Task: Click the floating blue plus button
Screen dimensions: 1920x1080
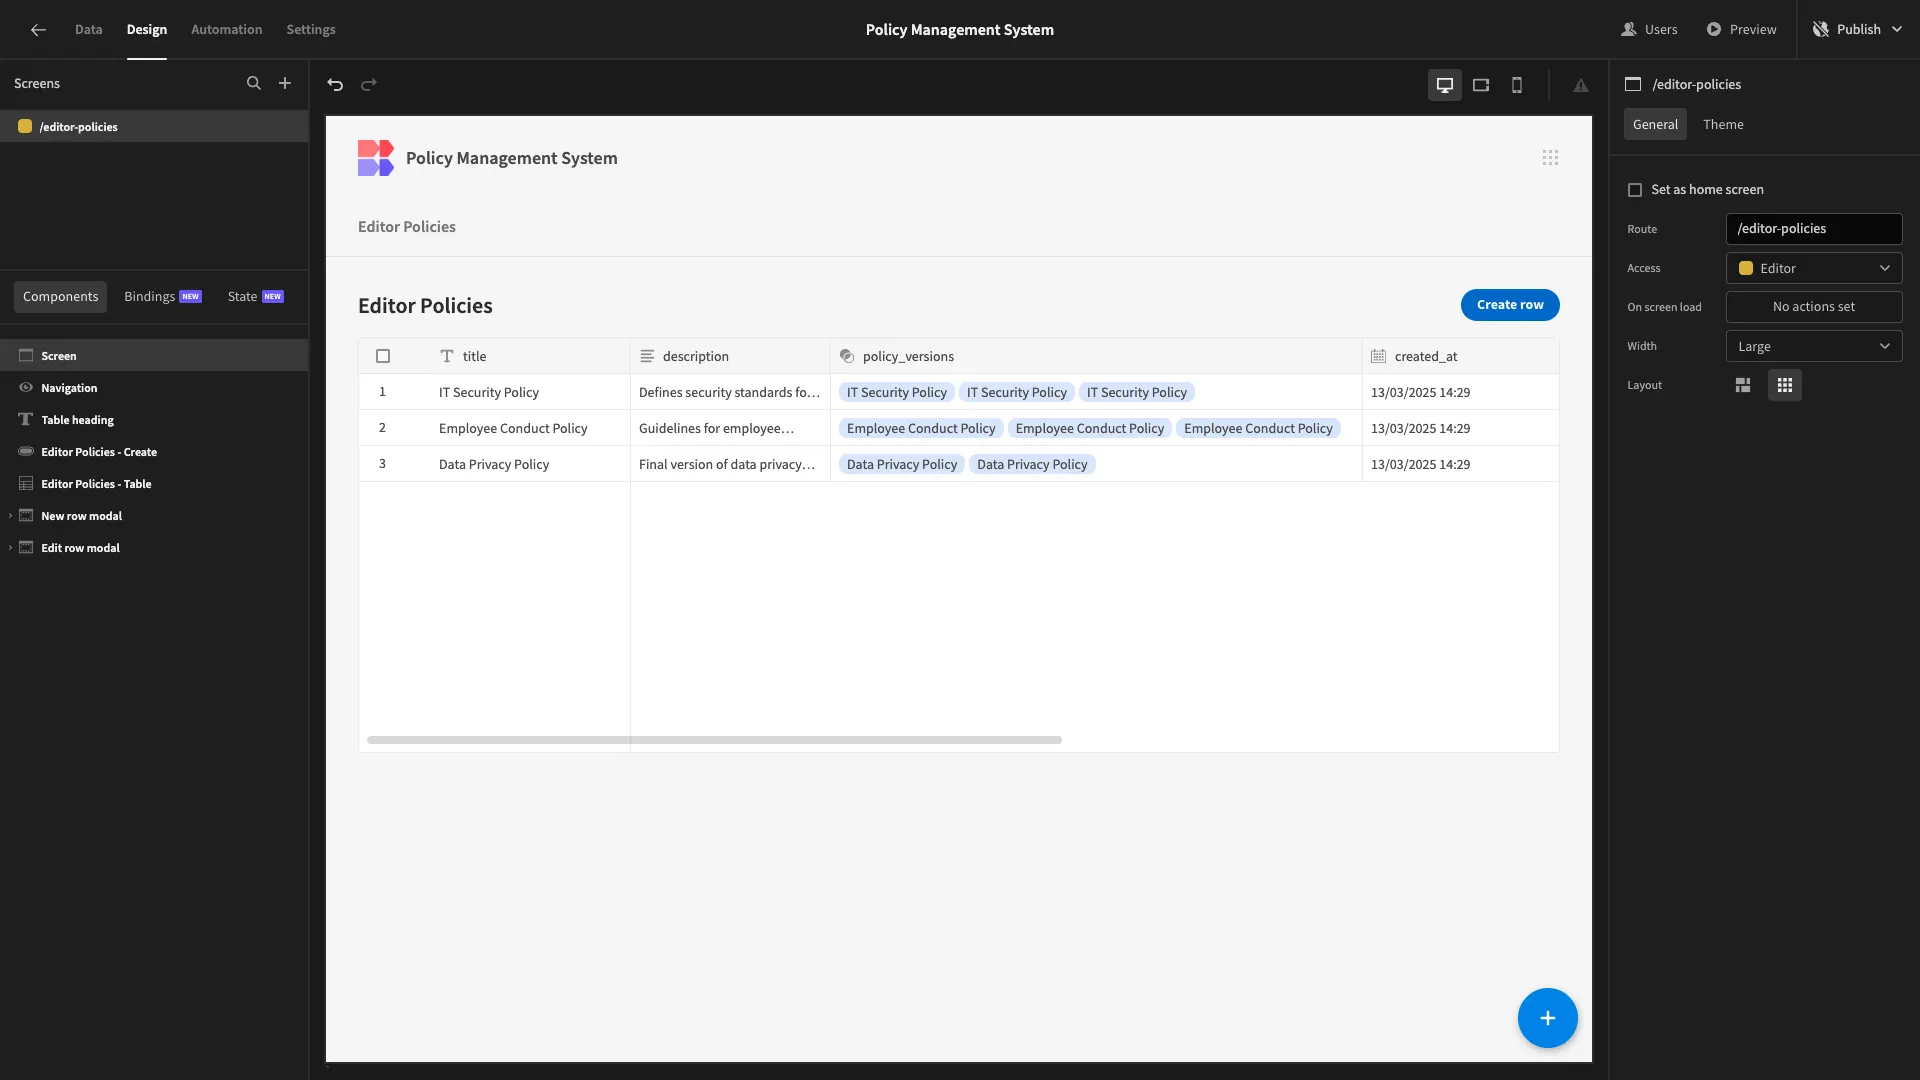Action: (1547, 1018)
